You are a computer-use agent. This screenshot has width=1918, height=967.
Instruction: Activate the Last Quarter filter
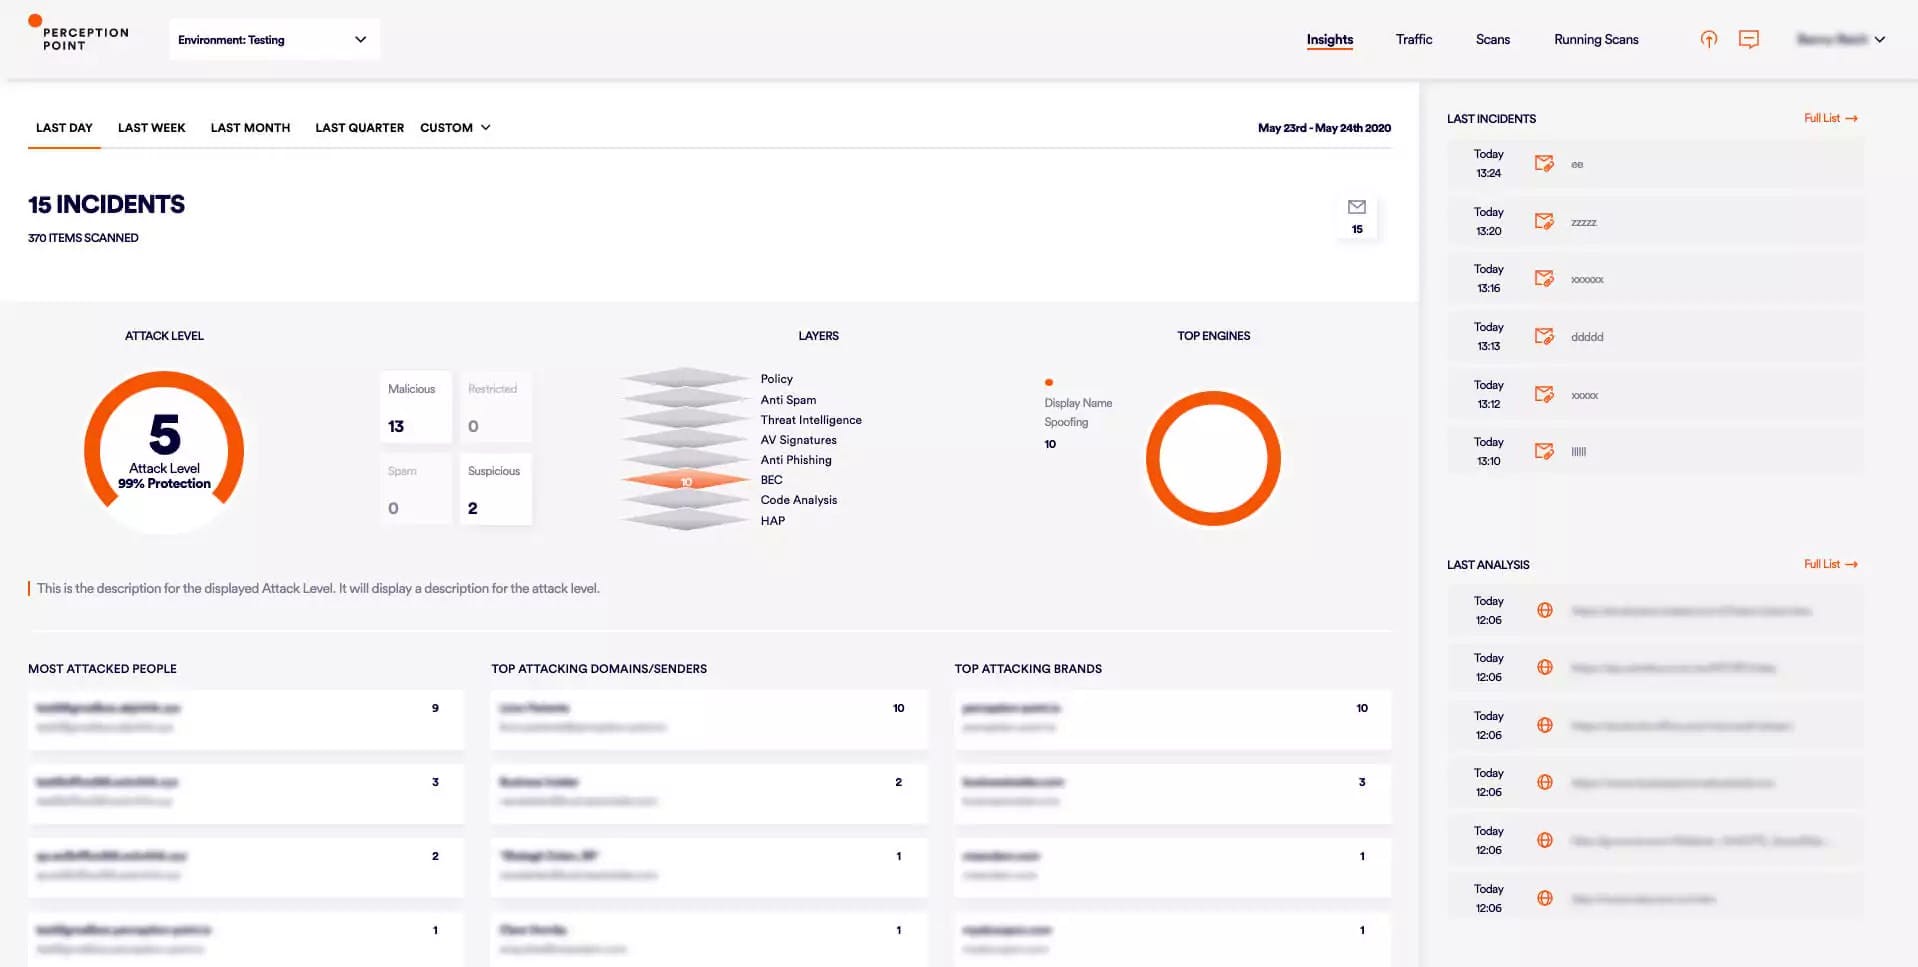pyautogui.click(x=359, y=127)
